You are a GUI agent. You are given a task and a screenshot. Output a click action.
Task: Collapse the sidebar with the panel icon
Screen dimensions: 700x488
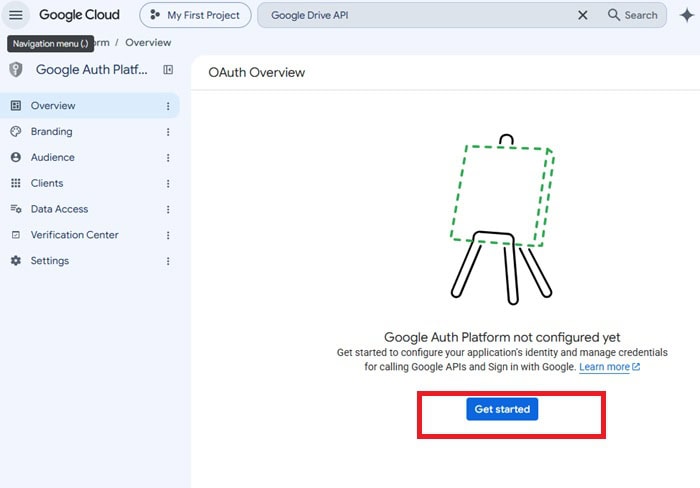(x=168, y=70)
